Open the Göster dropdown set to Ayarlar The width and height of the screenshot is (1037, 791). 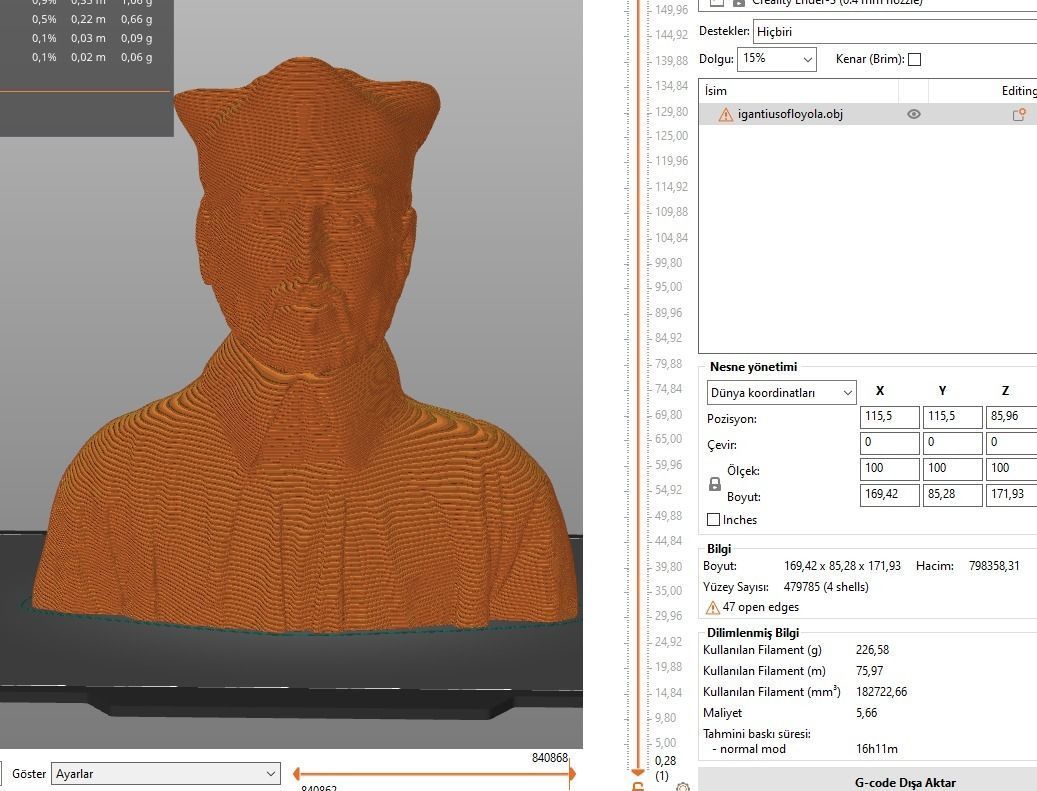tap(165, 774)
